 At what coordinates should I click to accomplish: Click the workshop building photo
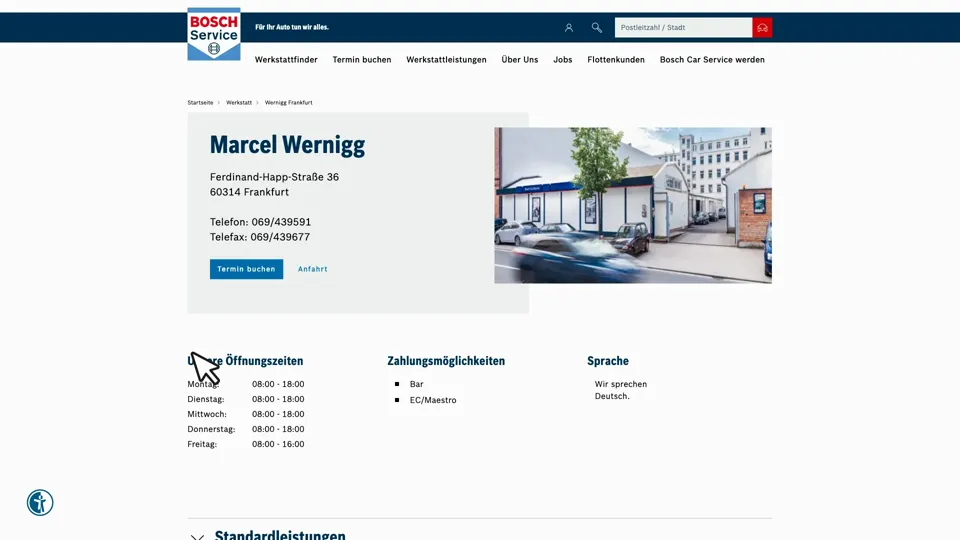633,205
